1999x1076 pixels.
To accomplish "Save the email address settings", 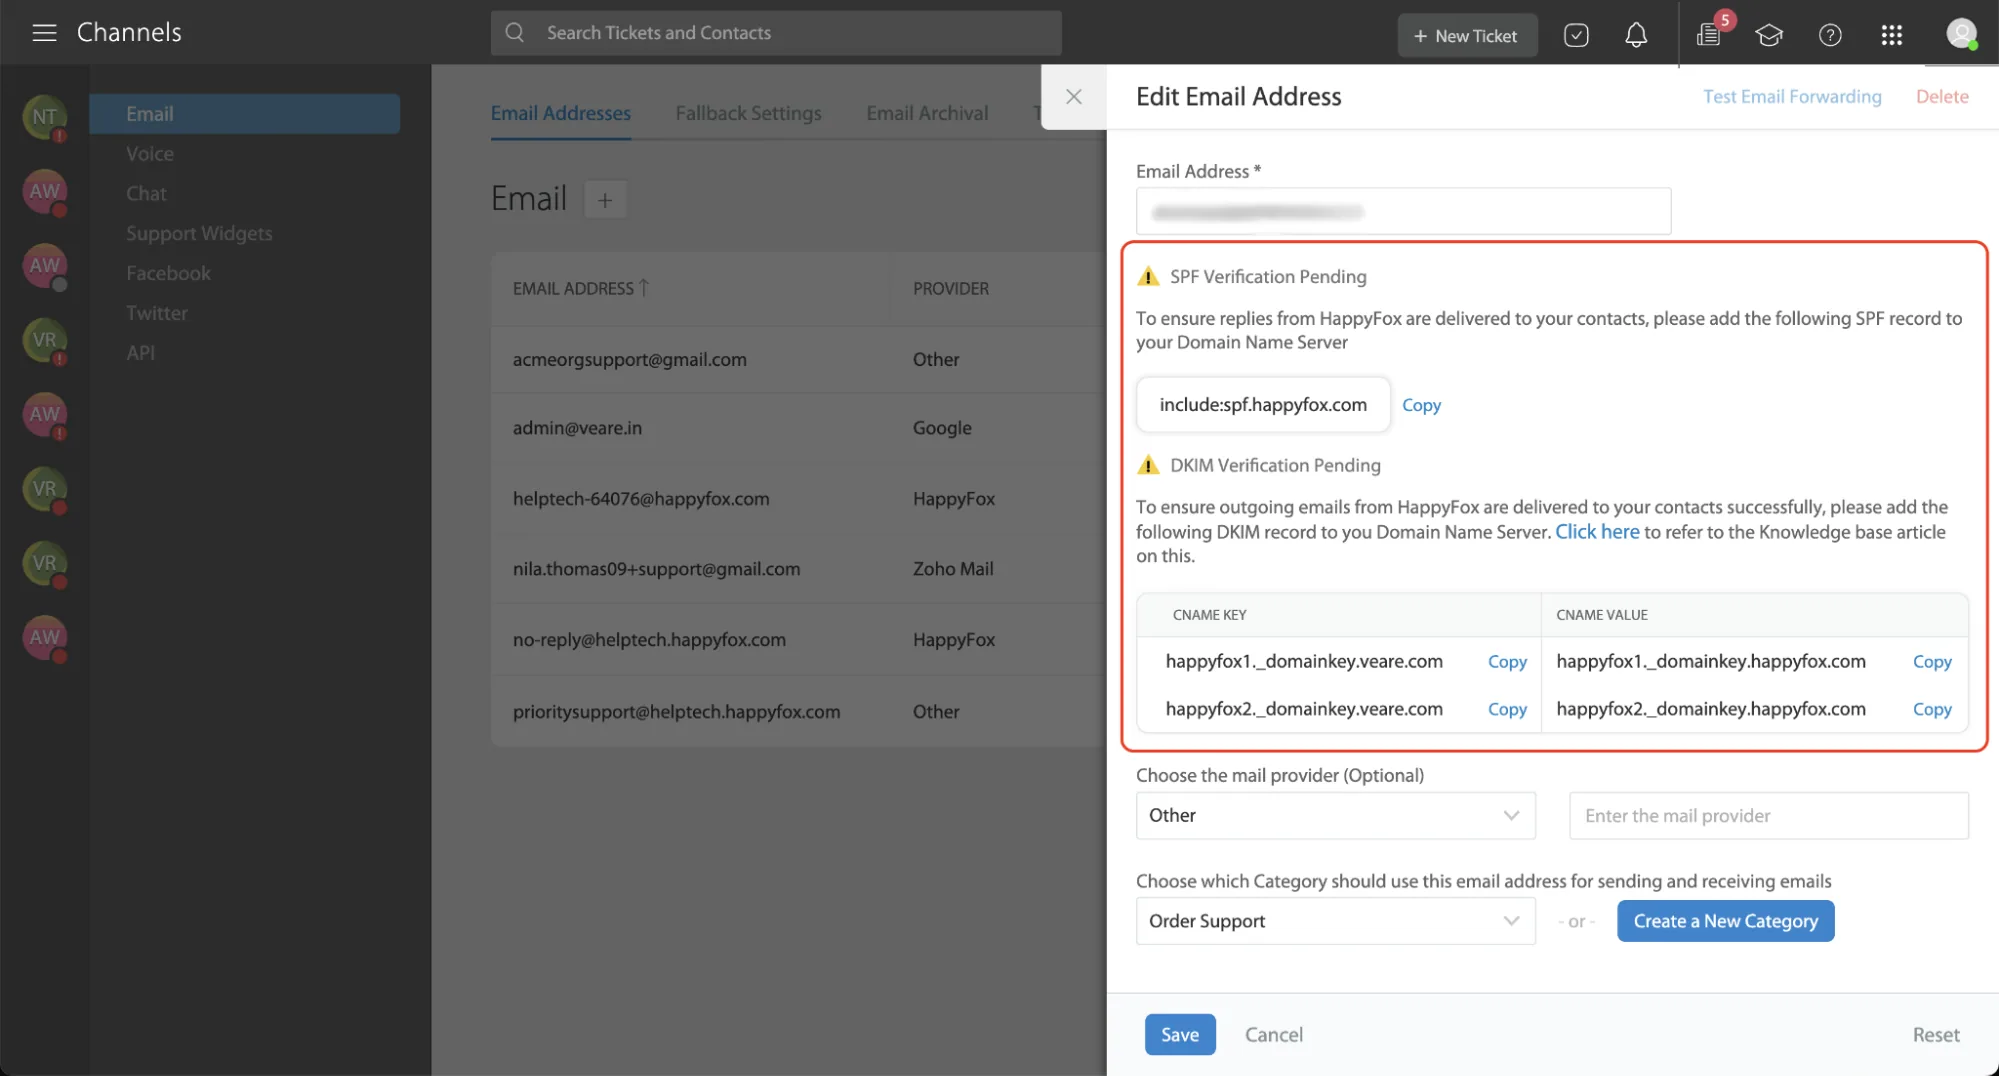I will pos(1180,1035).
